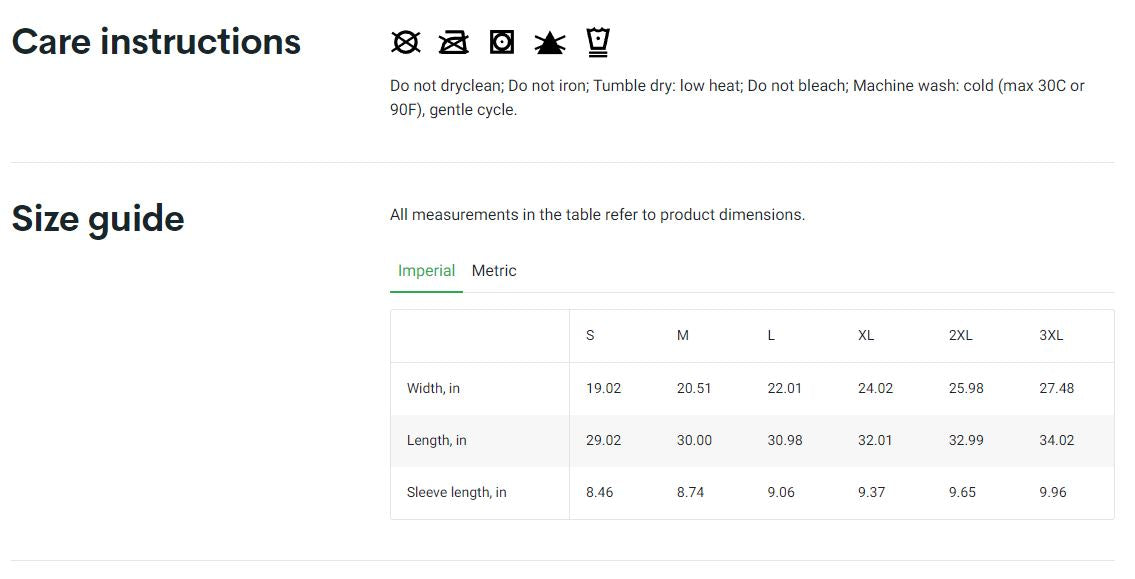Click the do not dryclean icon
The height and width of the screenshot is (579, 1135).
pyautogui.click(x=405, y=42)
